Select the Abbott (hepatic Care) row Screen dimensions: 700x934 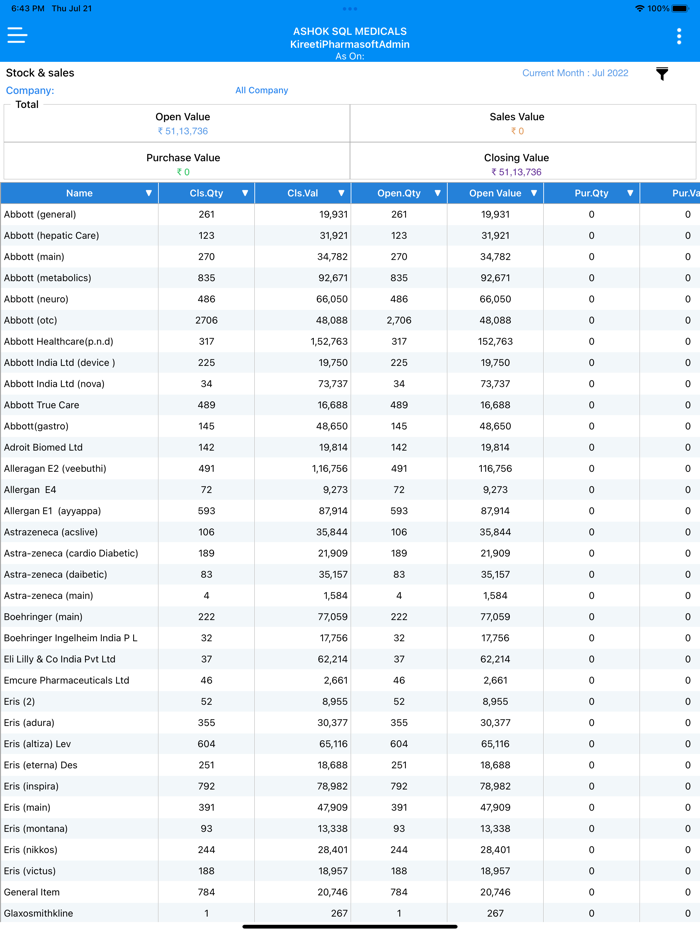[350, 235]
